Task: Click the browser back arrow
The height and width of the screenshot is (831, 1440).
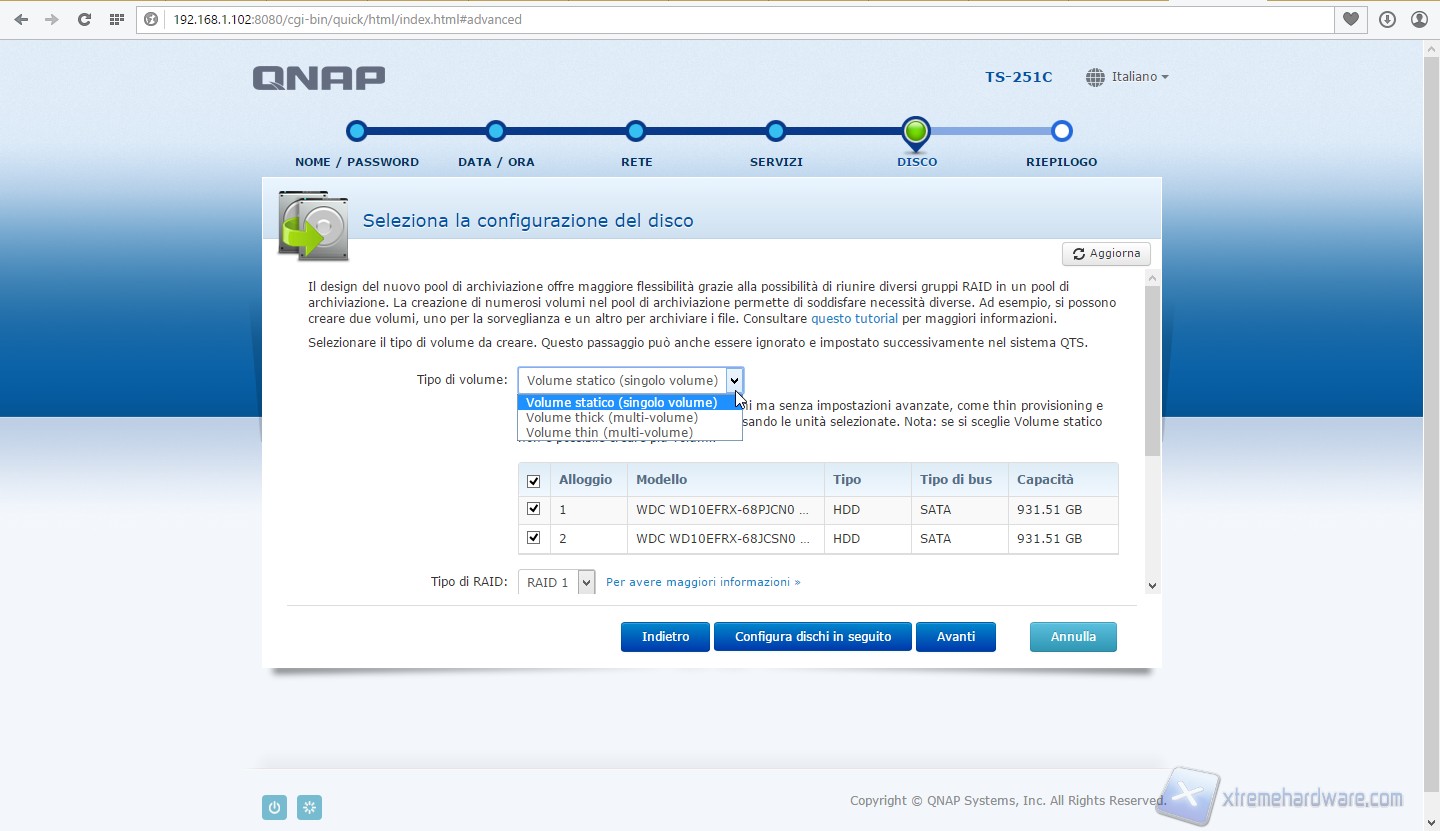Action: click(x=21, y=19)
